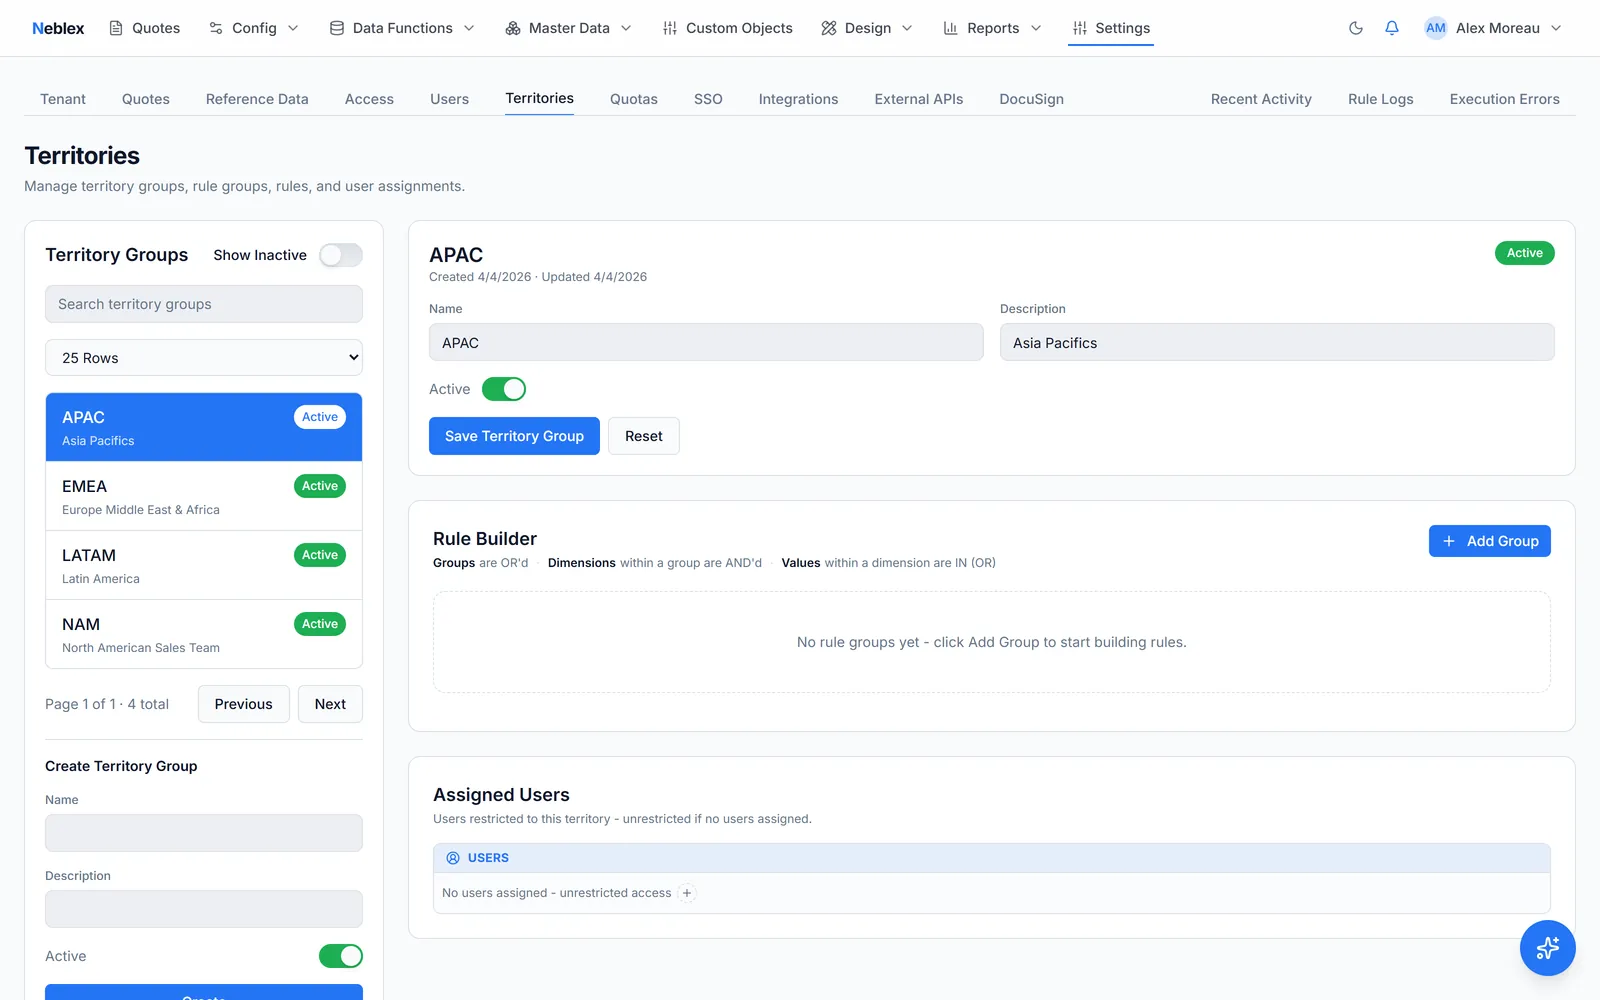The height and width of the screenshot is (1000, 1600).
Task: Focus the Search territory groups field
Action: (204, 304)
